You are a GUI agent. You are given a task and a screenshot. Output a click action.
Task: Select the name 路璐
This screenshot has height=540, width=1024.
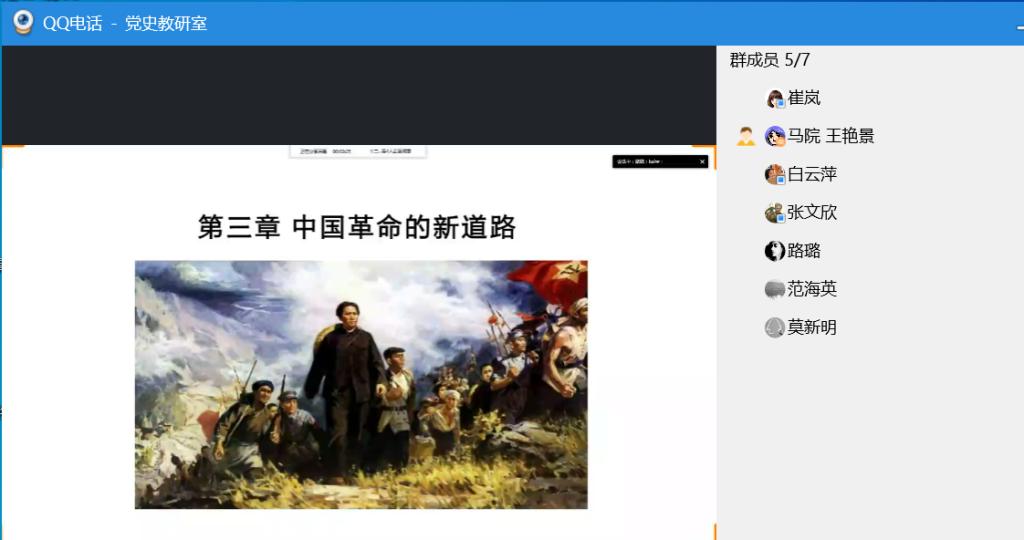pyautogui.click(x=804, y=251)
